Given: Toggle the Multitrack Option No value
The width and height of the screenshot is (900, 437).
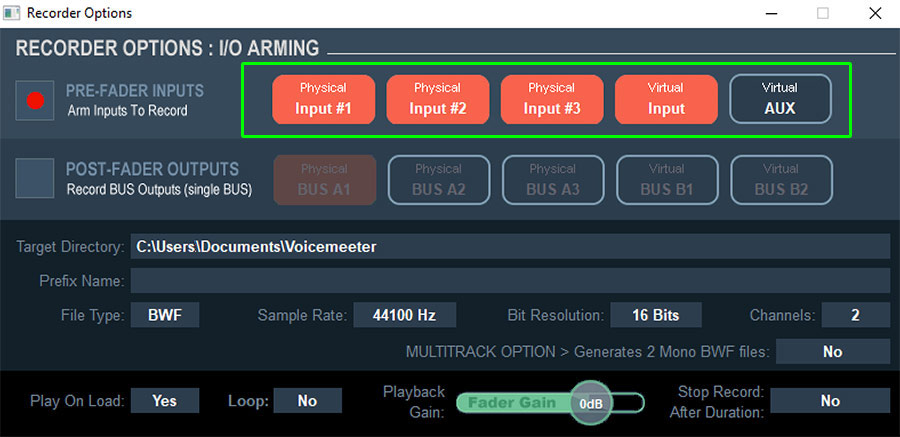Looking at the screenshot, I should [833, 351].
